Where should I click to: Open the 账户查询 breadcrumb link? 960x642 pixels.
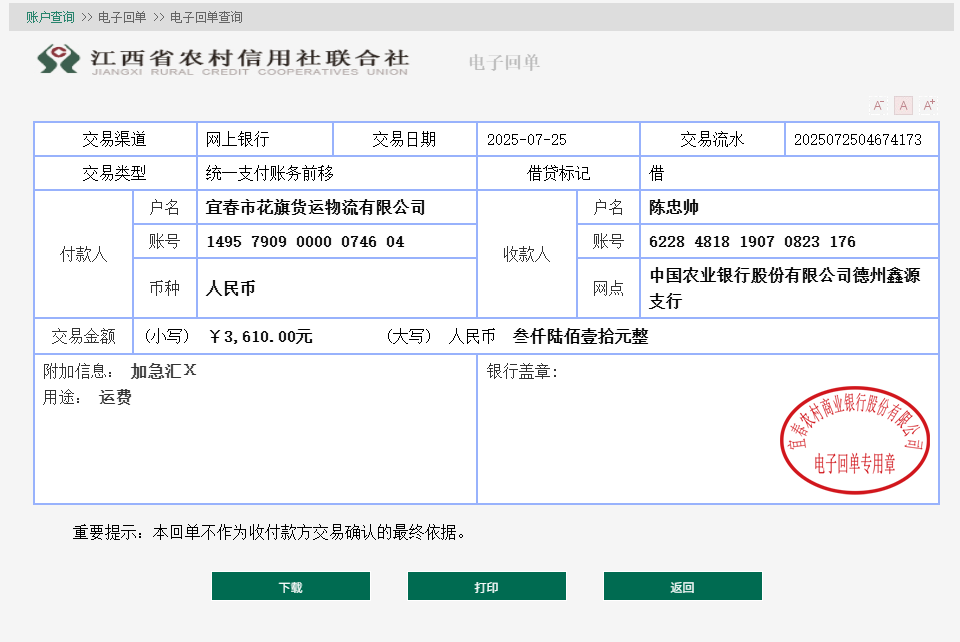click(x=50, y=17)
